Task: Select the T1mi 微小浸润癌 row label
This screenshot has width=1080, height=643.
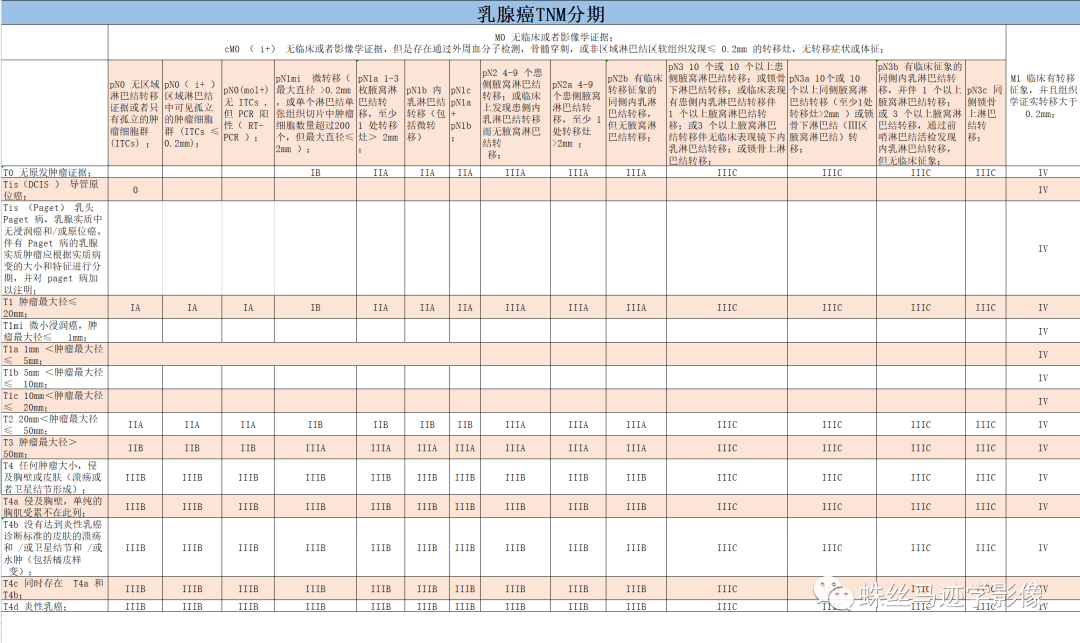Action: pos(54,330)
